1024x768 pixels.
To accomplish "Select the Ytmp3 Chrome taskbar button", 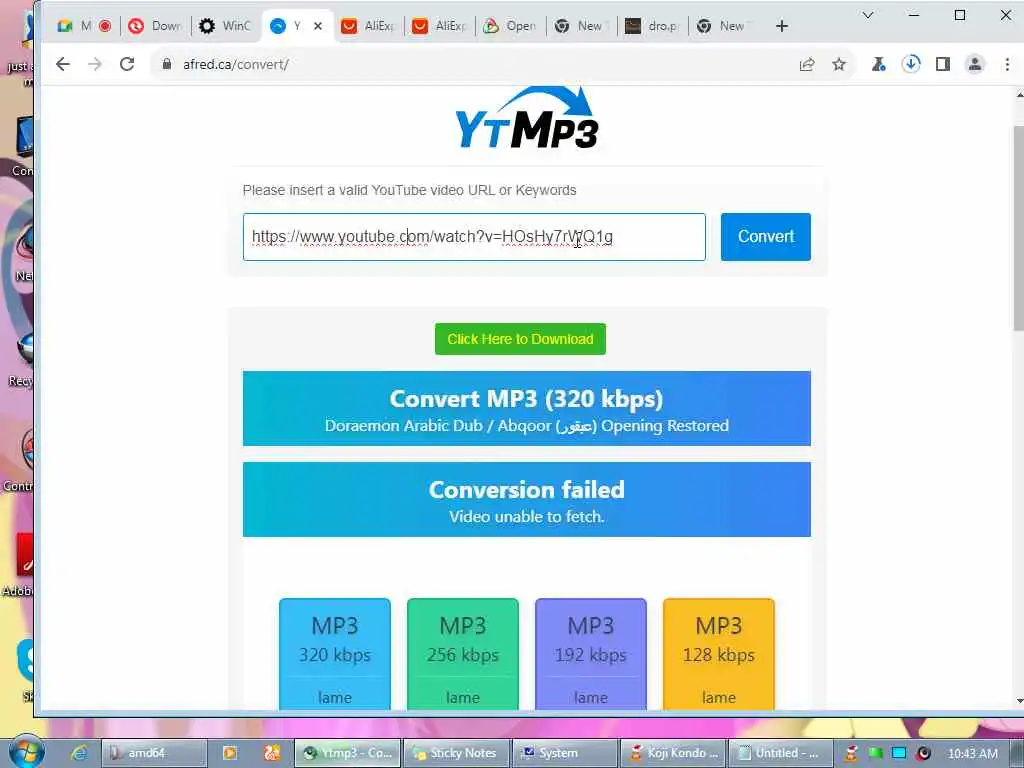I will [x=347, y=753].
